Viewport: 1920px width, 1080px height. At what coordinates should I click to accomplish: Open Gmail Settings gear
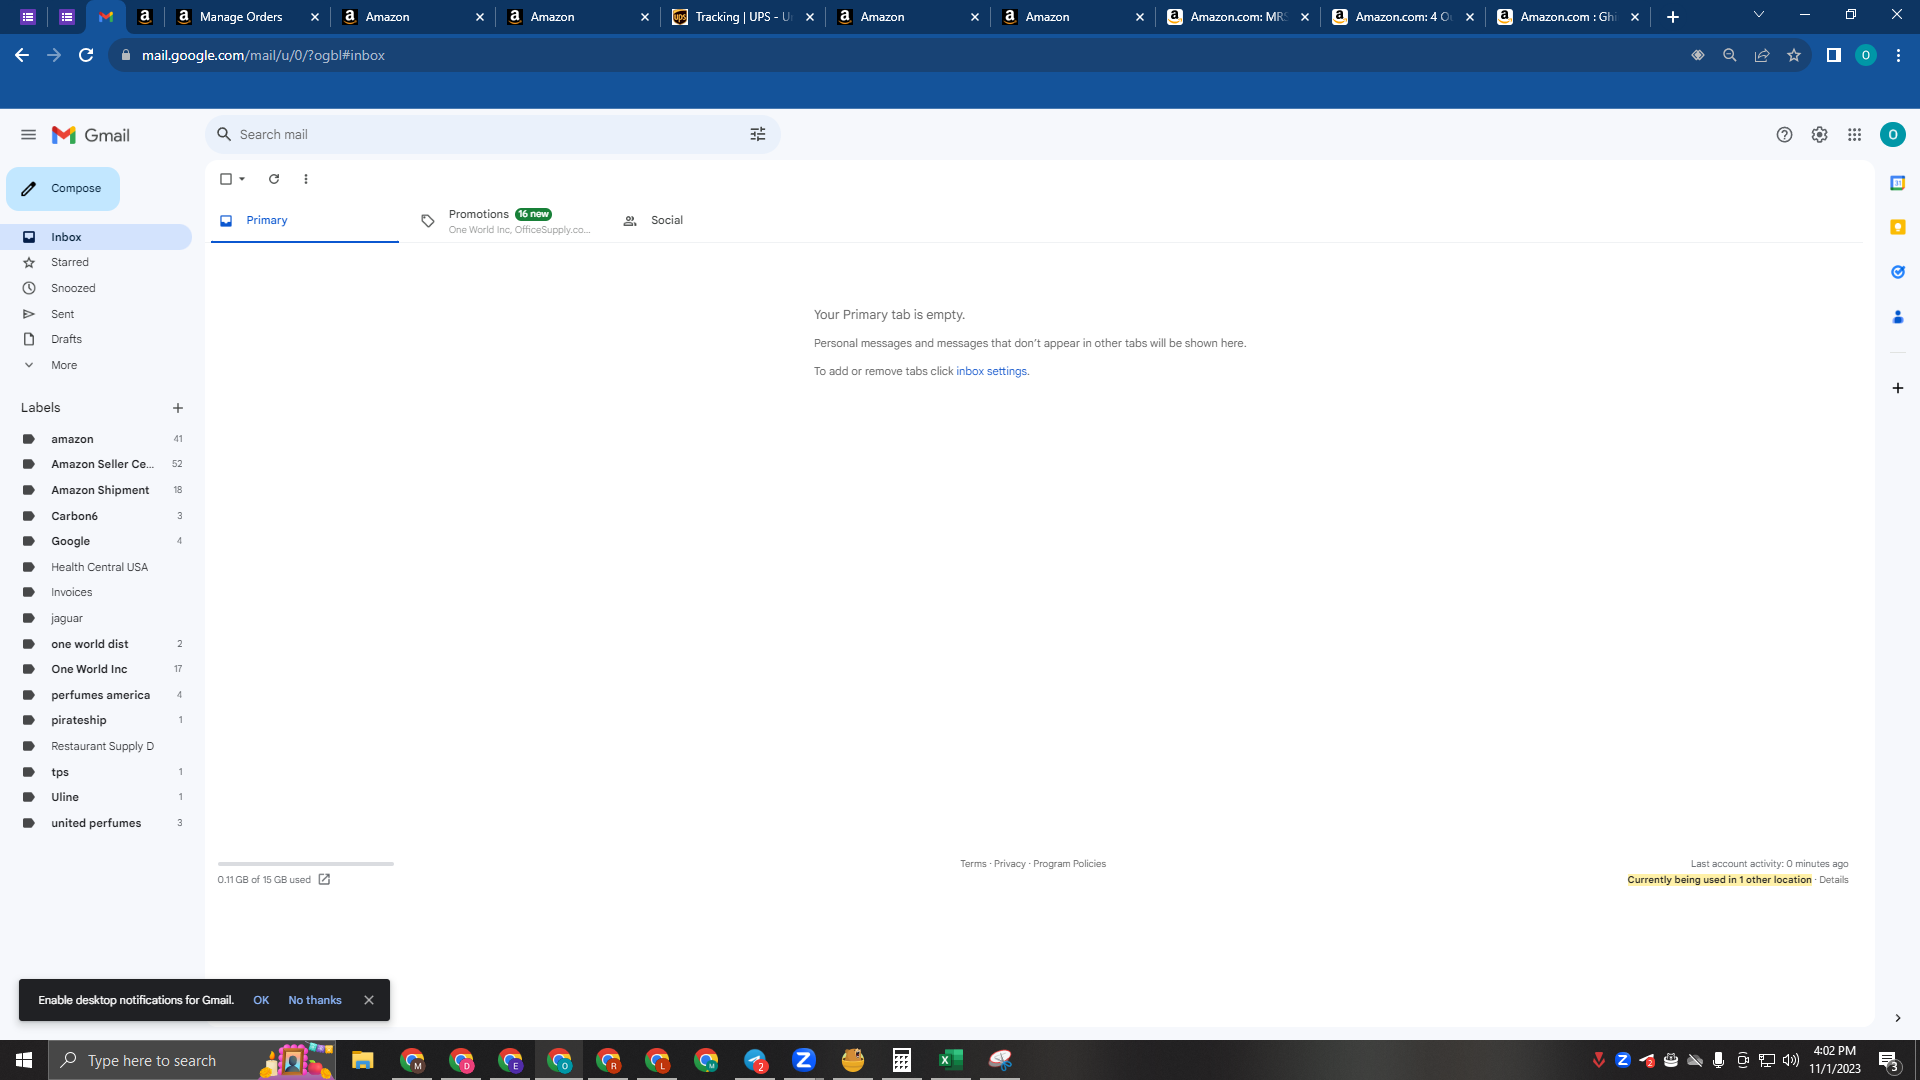point(1819,135)
